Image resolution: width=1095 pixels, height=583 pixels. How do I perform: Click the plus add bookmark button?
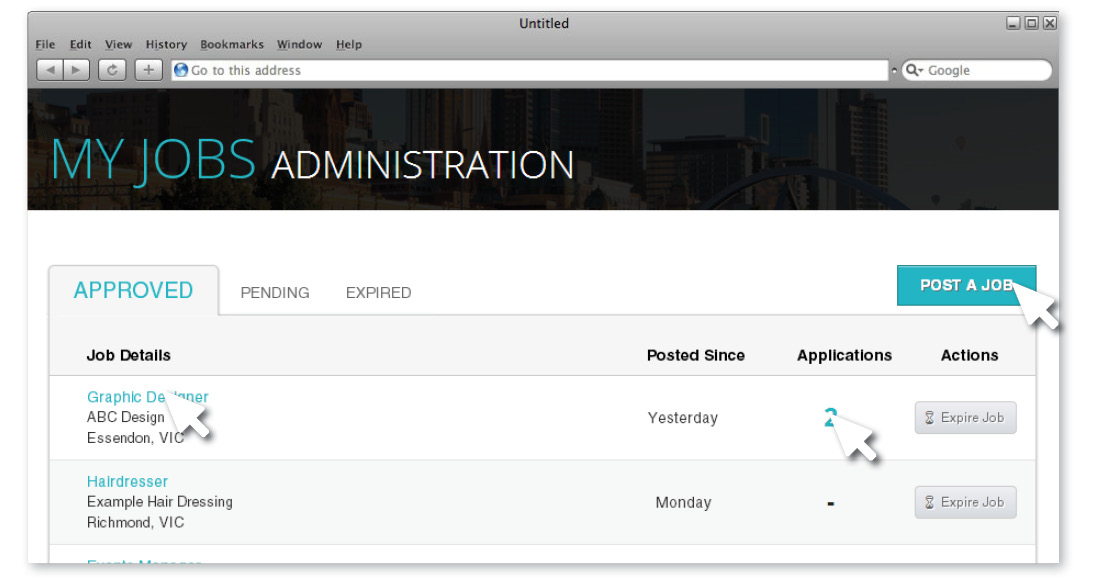[x=148, y=70]
